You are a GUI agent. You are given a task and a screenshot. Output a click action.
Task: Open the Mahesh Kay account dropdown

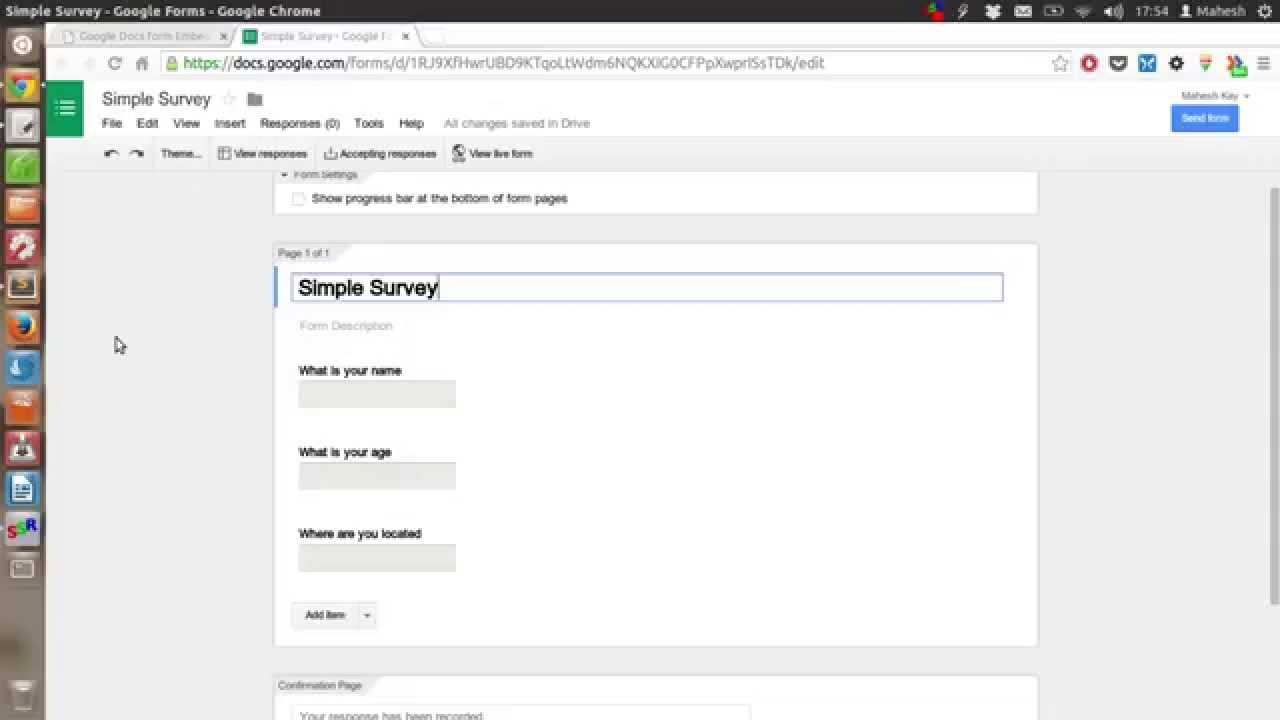pos(1215,96)
